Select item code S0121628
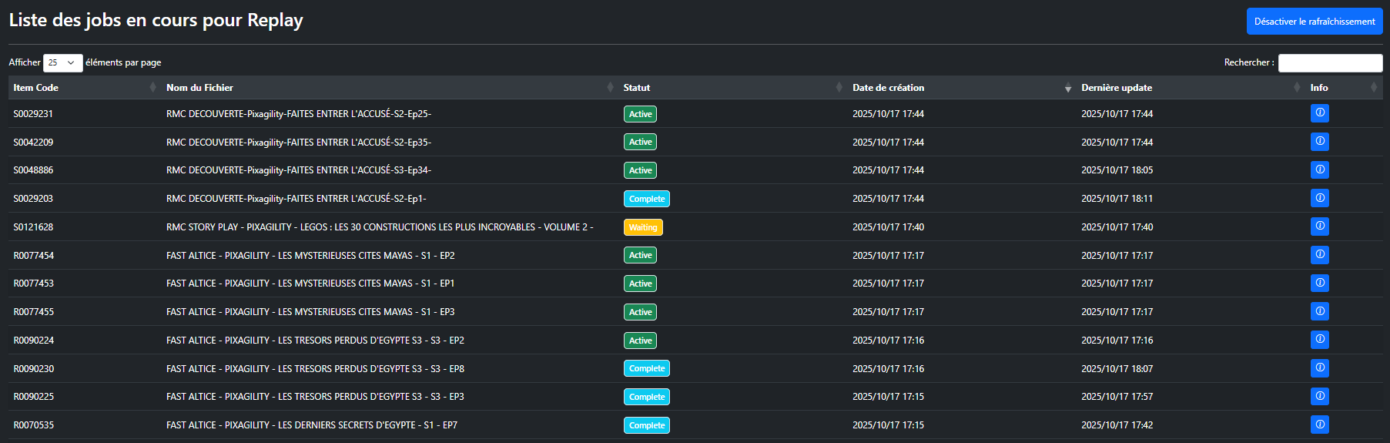Screen dimensions: 1390x443 [x=33, y=227]
